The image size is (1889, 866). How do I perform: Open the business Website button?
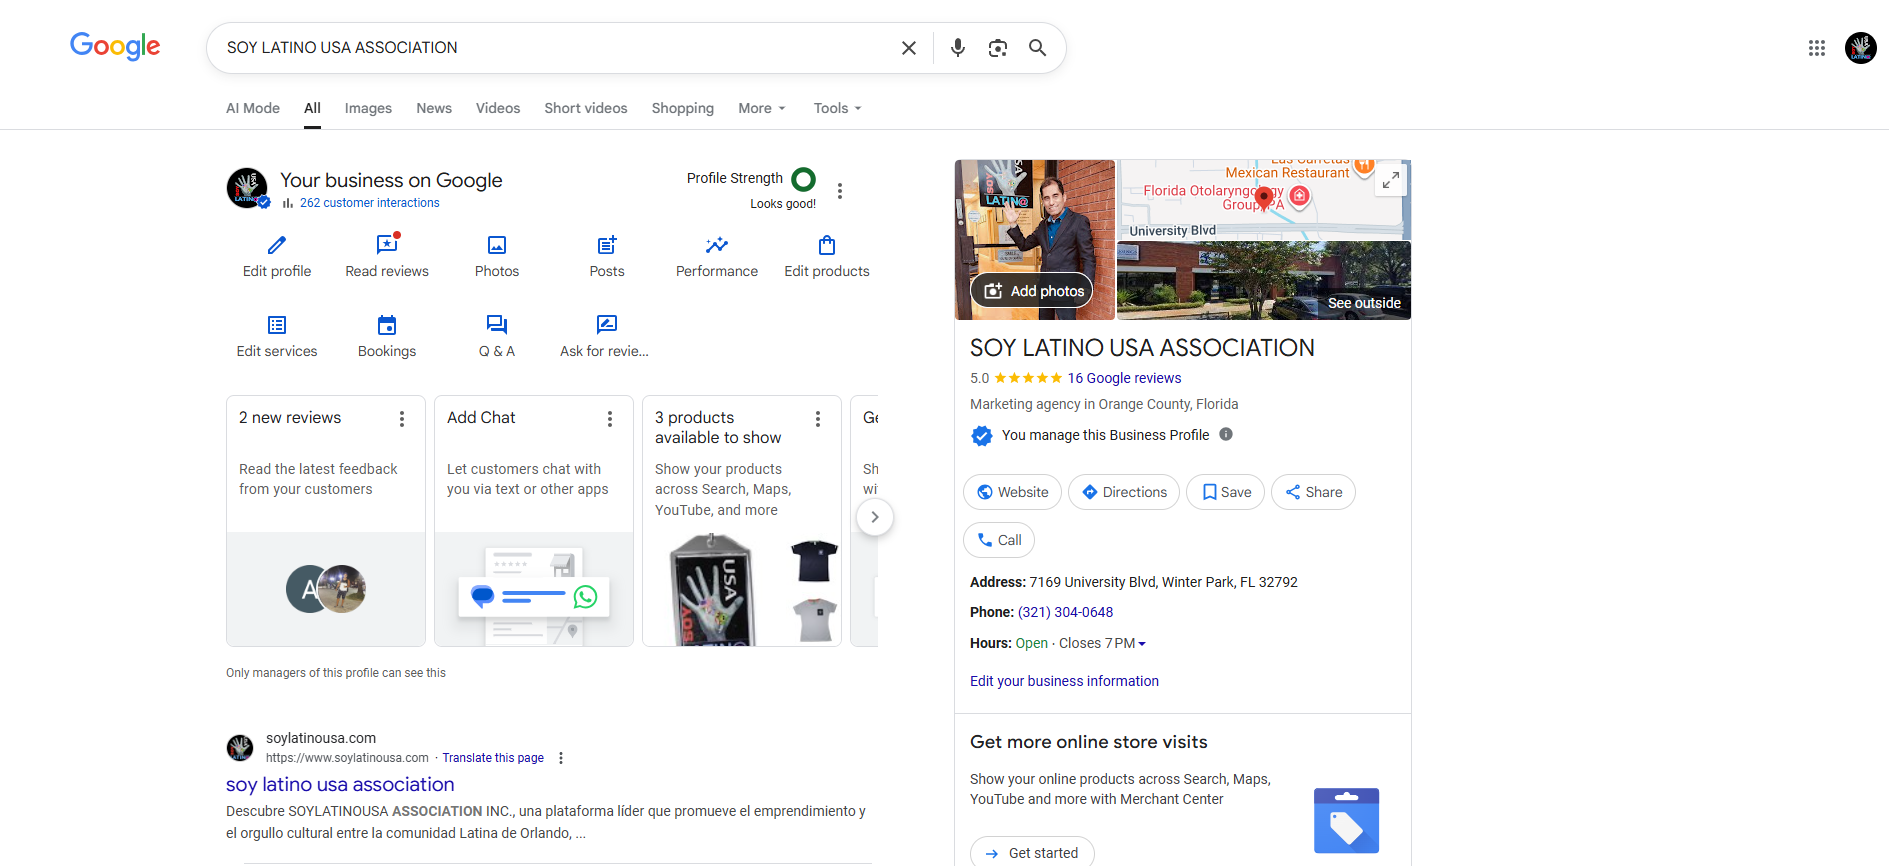click(x=1013, y=492)
